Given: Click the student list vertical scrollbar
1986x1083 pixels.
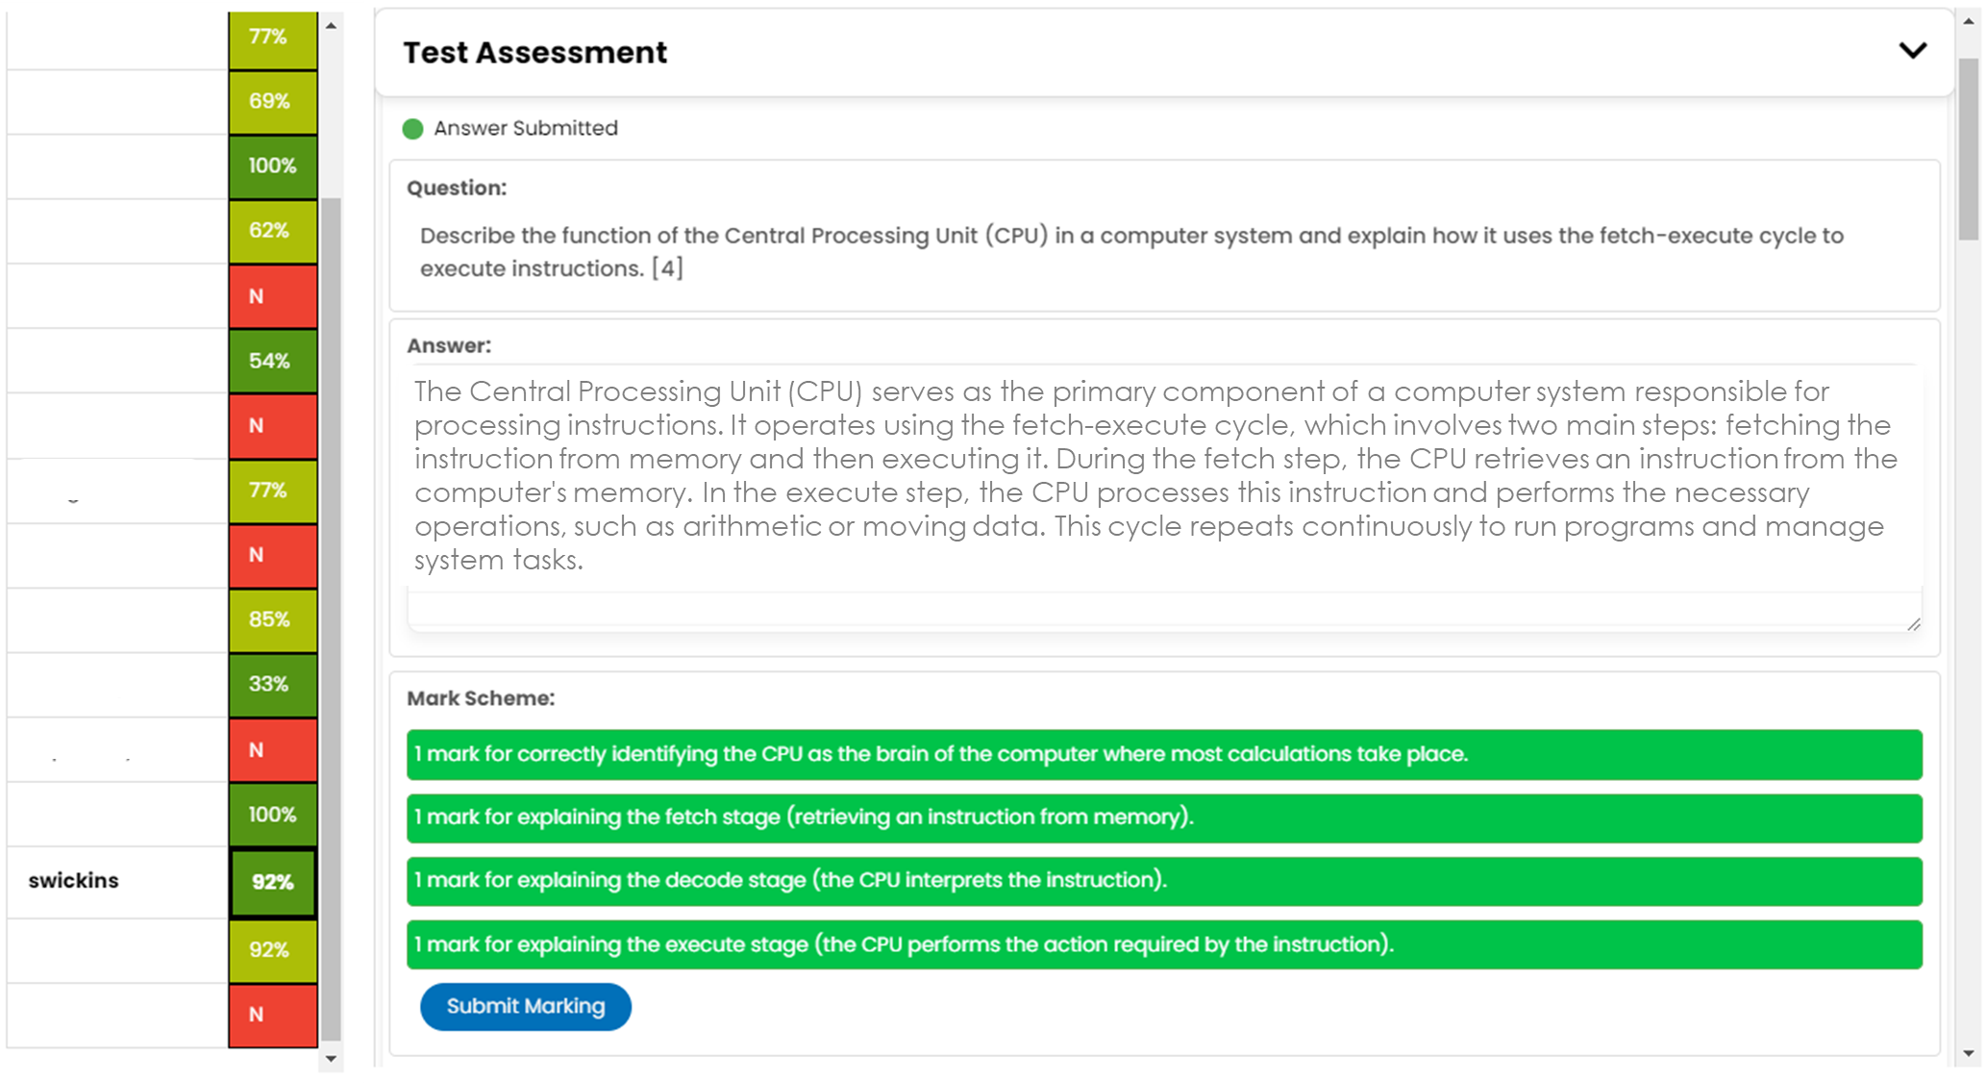Looking at the screenshot, I should (330, 600).
